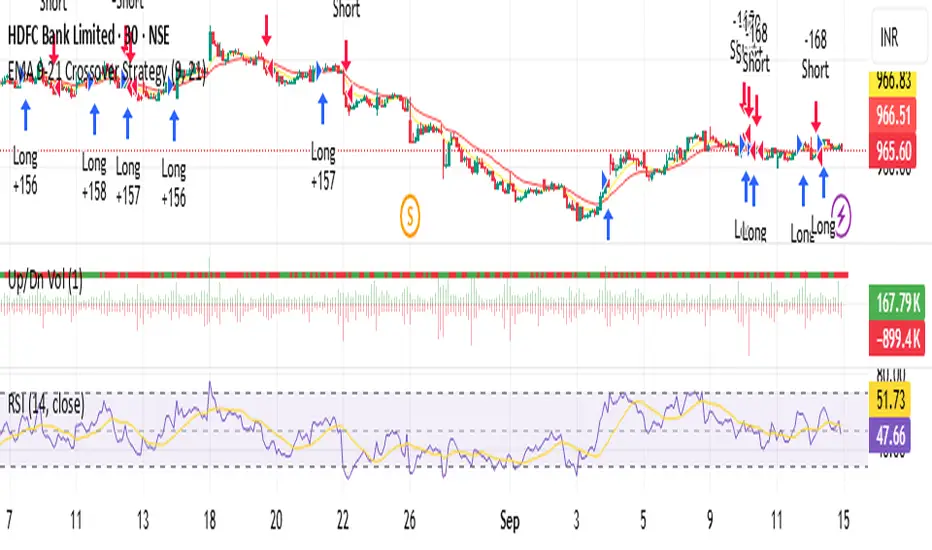The image size is (932, 550).
Task: Open the INR currency selector
Action: click(x=899, y=38)
